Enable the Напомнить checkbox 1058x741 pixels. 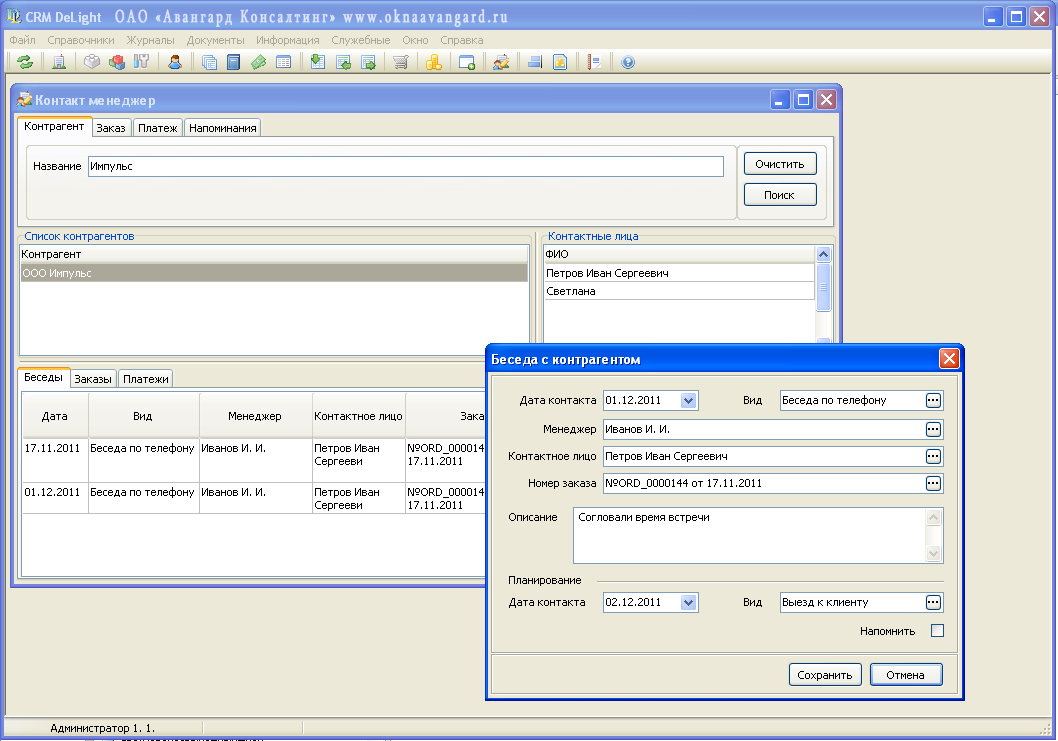937,631
